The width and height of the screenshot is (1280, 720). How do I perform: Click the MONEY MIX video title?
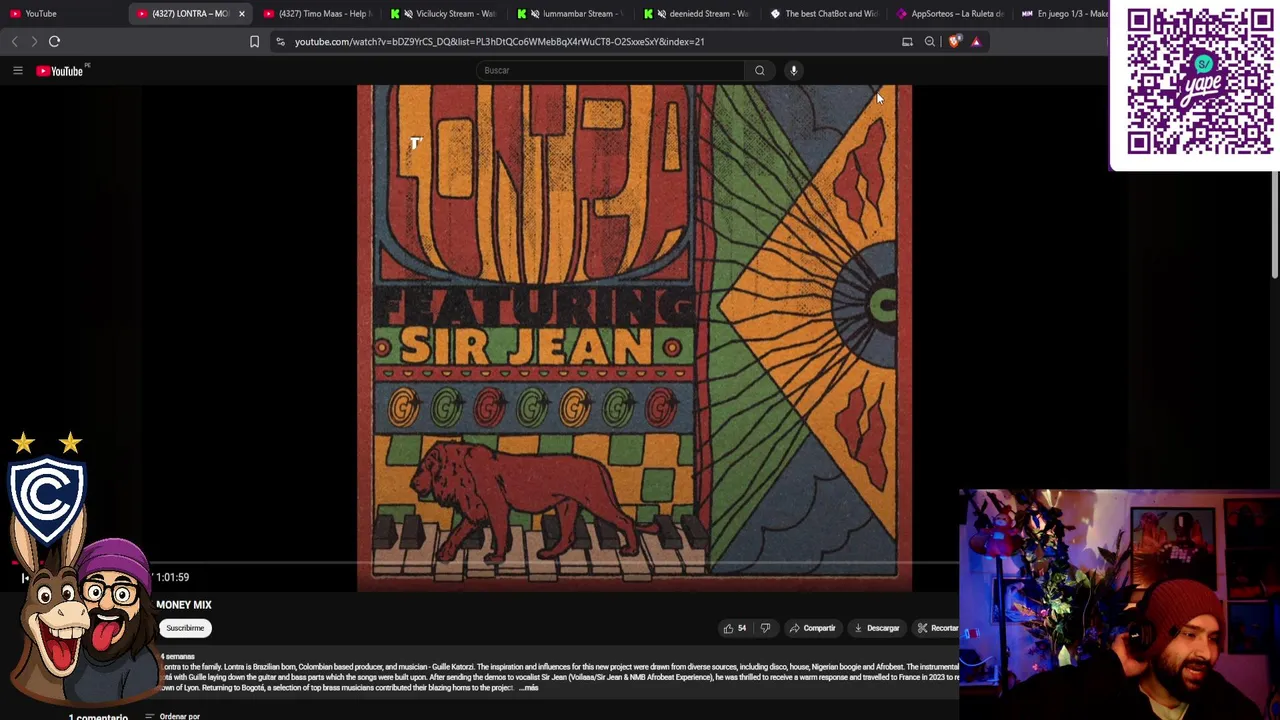coord(184,605)
